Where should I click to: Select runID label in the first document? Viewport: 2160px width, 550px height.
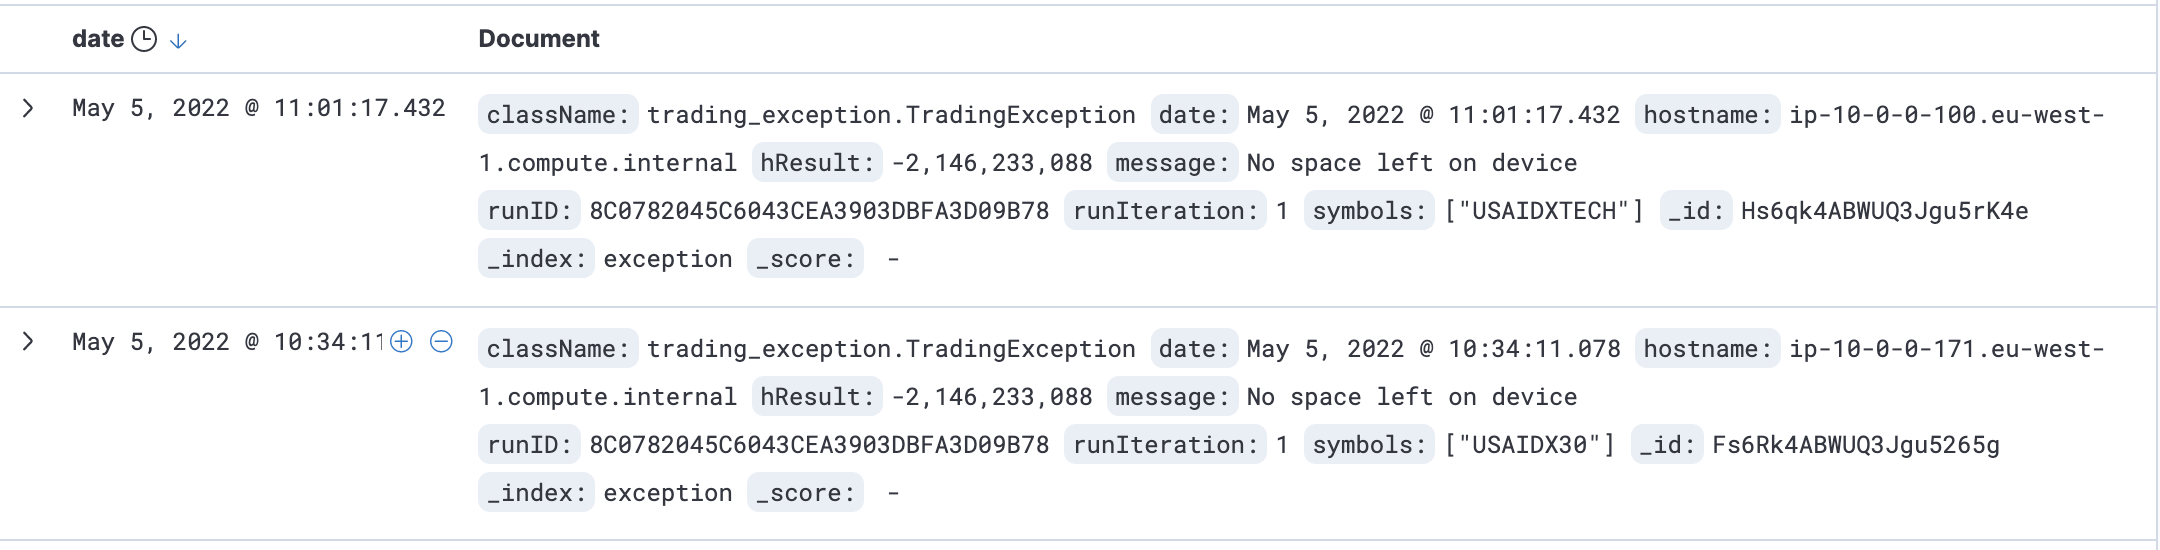(x=529, y=211)
